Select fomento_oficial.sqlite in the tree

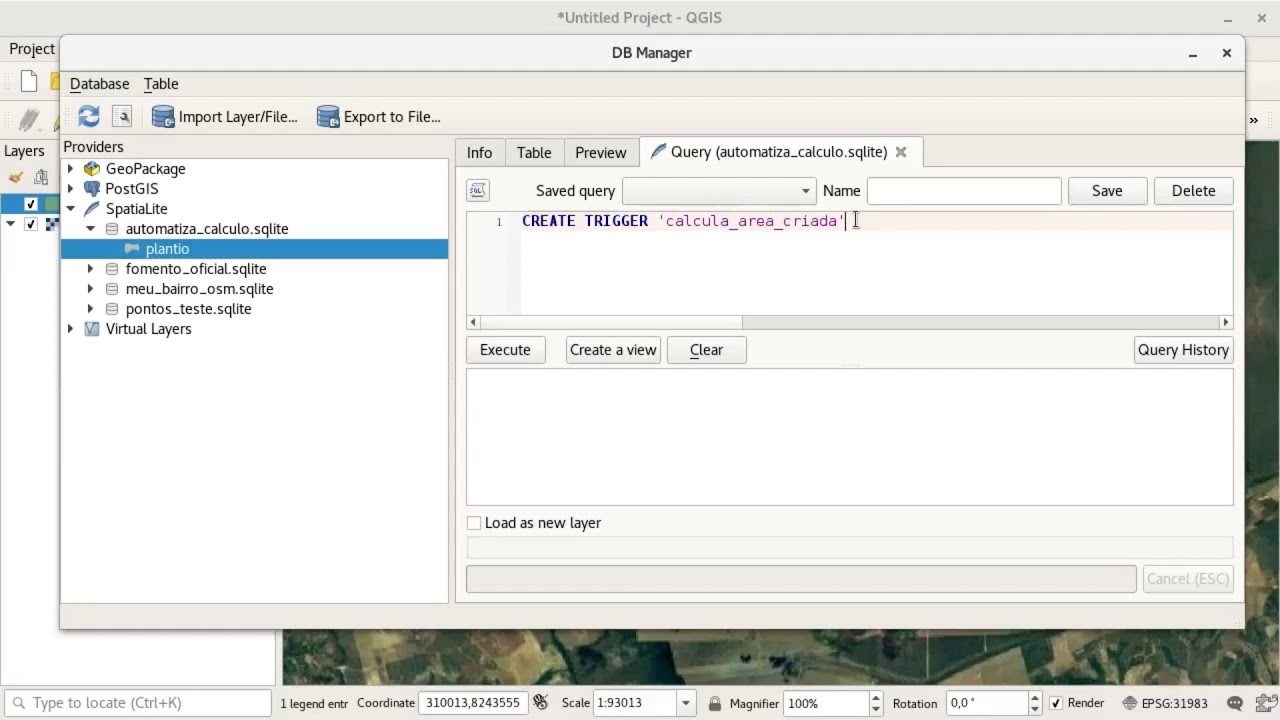[196, 269]
